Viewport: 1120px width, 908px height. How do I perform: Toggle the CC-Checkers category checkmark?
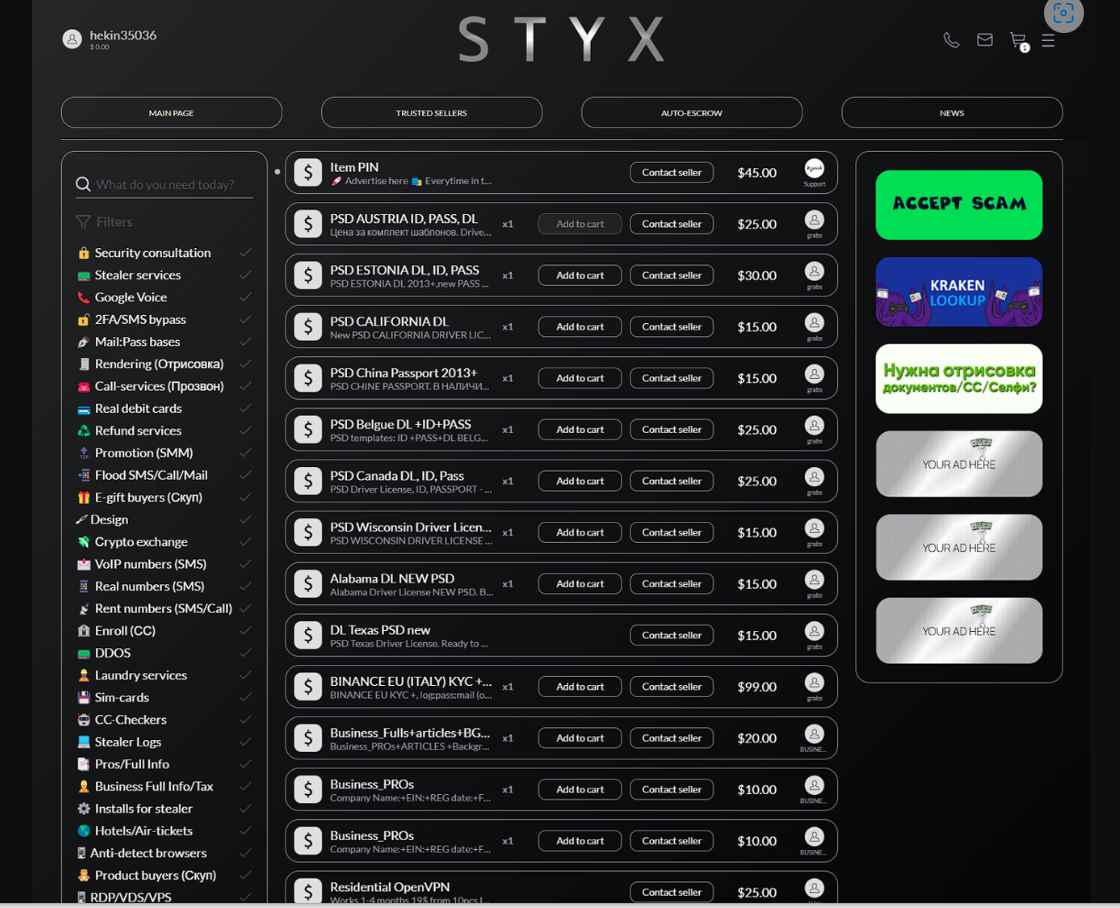246,719
